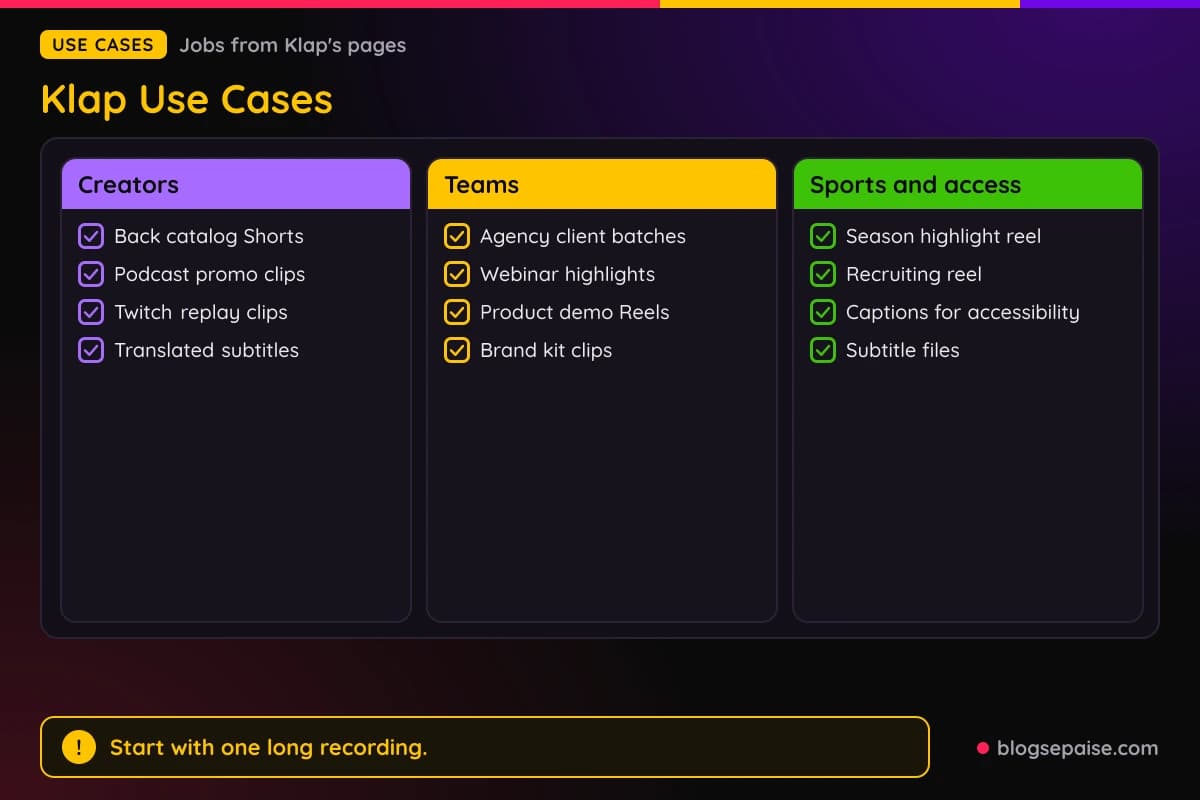Toggle the Podcast promo clips checkbox
The image size is (1200, 800).
coord(91,274)
